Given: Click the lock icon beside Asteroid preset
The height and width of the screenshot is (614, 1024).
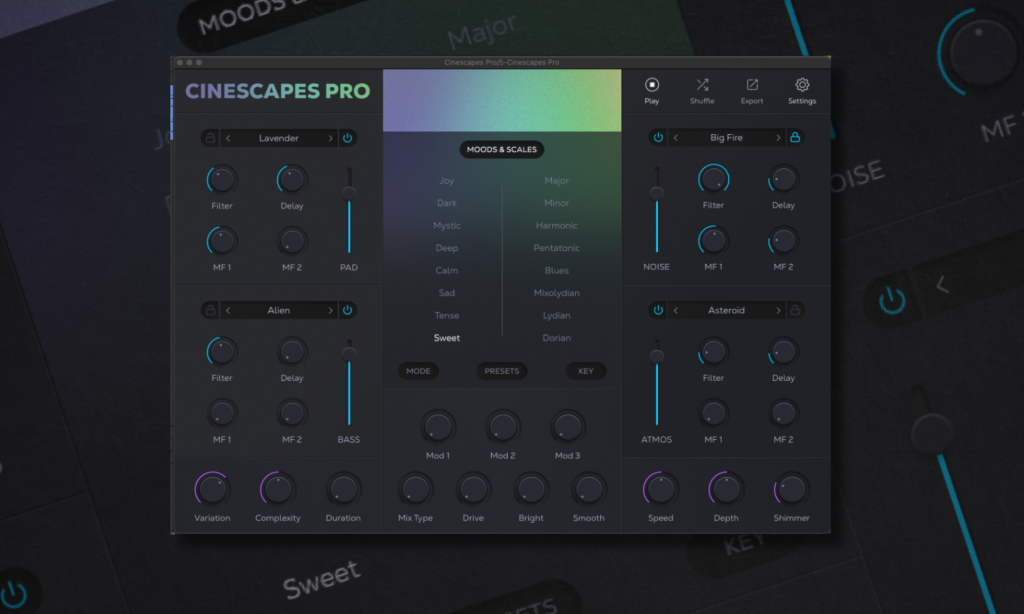Looking at the screenshot, I should point(795,310).
